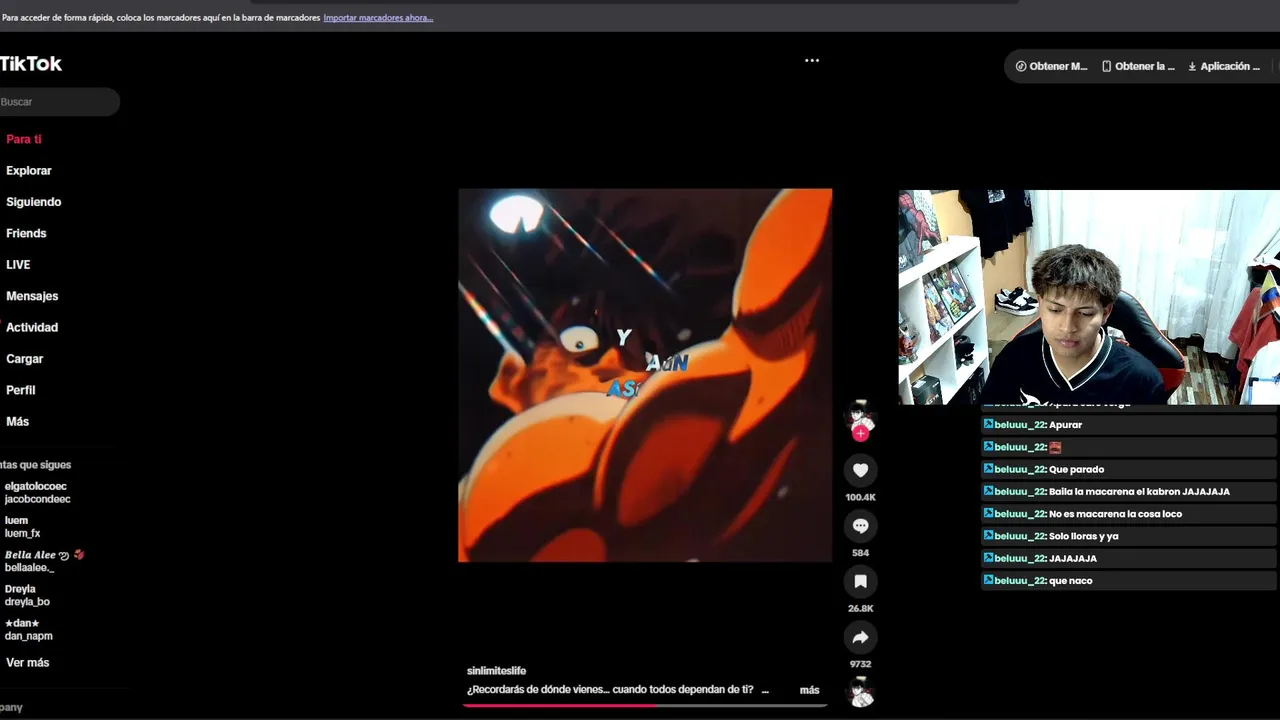Viewport: 1280px width, 720px height.
Task: Click Obtener M... button
Action: tap(1051, 66)
